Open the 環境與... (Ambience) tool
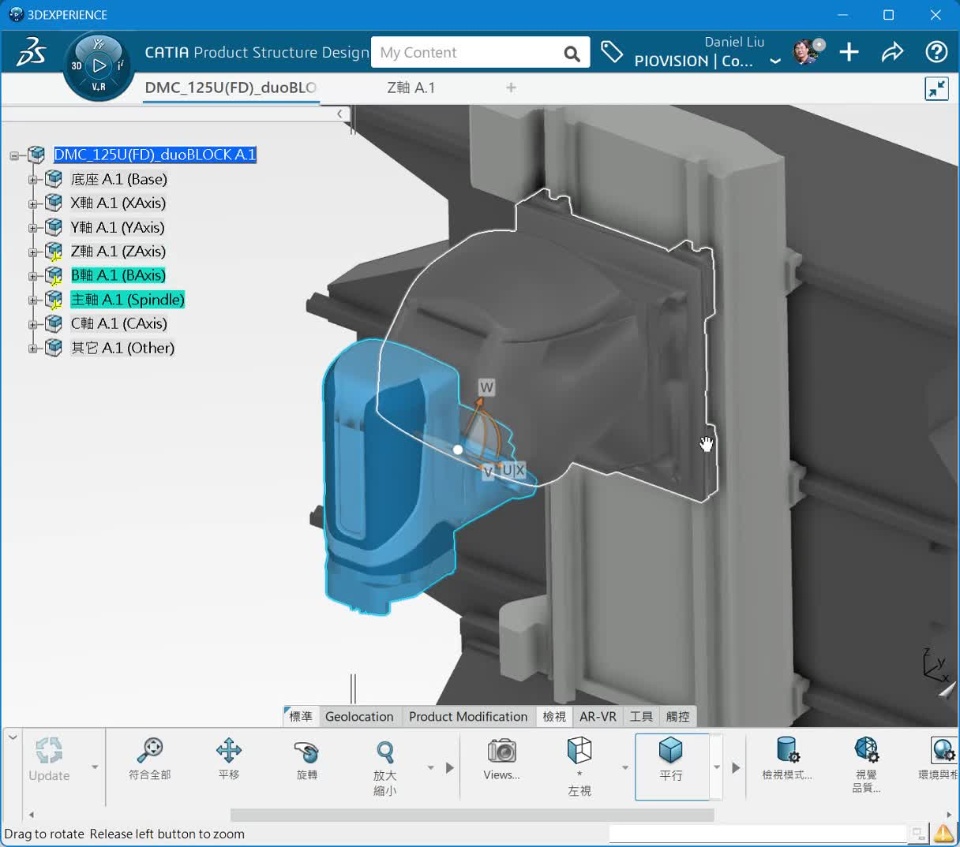This screenshot has width=960, height=847. [939, 759]
